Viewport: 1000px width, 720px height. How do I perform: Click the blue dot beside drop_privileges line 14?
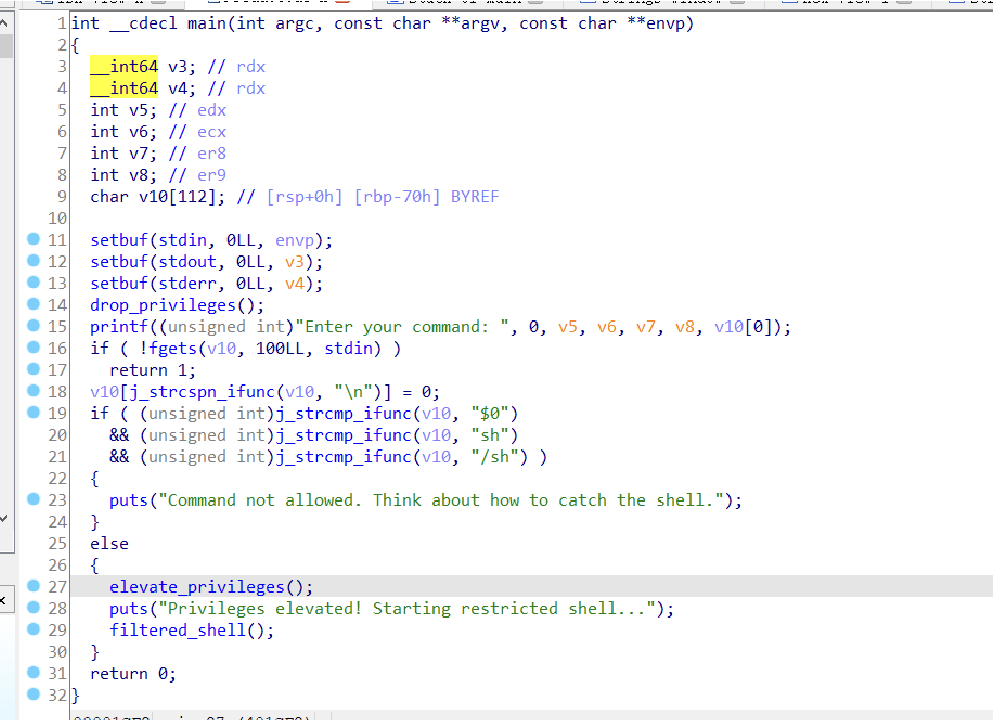click(33, 305)
